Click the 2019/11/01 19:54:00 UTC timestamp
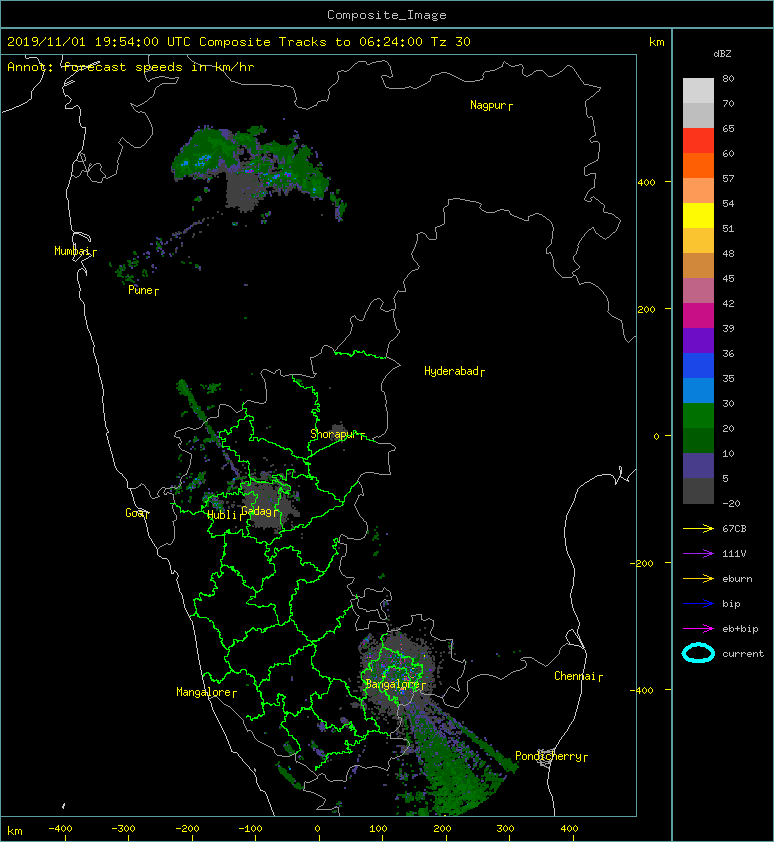The width and height of the screenshot is (774, 842). [99, 42]
